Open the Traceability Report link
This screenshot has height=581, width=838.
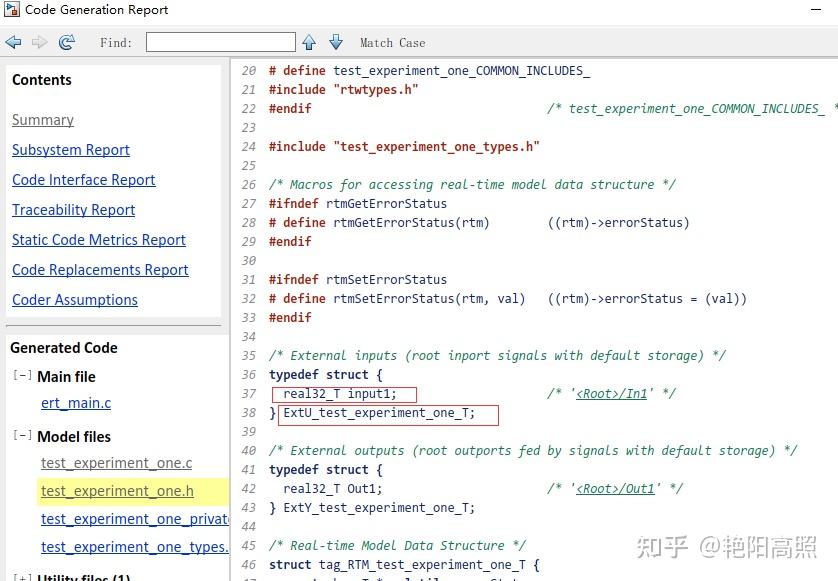(73, 210)
